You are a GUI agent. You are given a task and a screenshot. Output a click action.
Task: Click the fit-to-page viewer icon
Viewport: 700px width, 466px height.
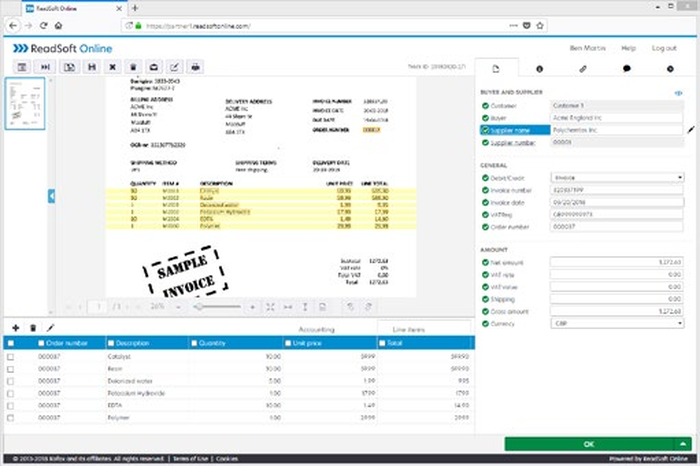pyautogui.click(x=270, y=307)
